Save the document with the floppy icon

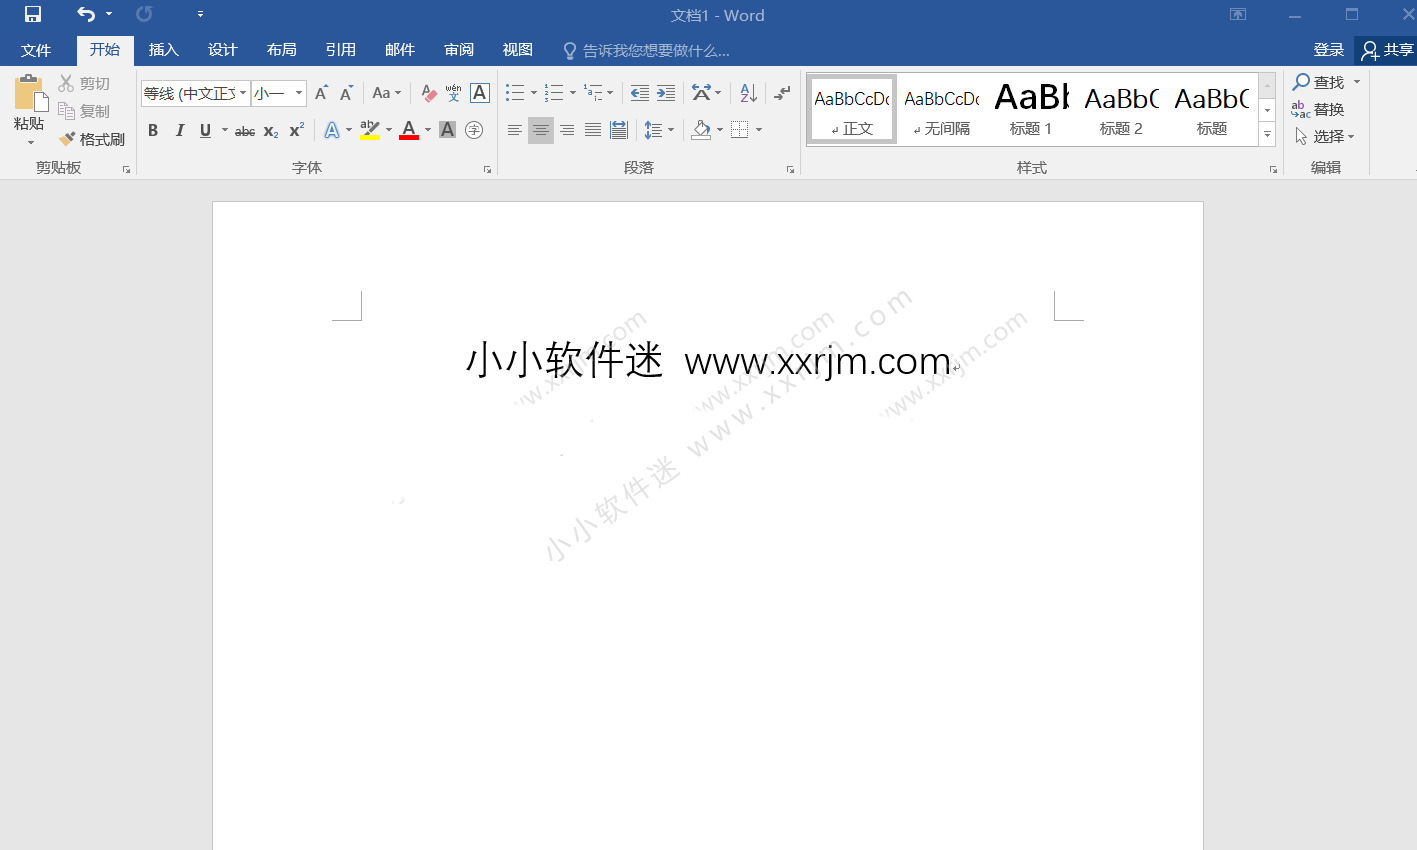point(33,14)
